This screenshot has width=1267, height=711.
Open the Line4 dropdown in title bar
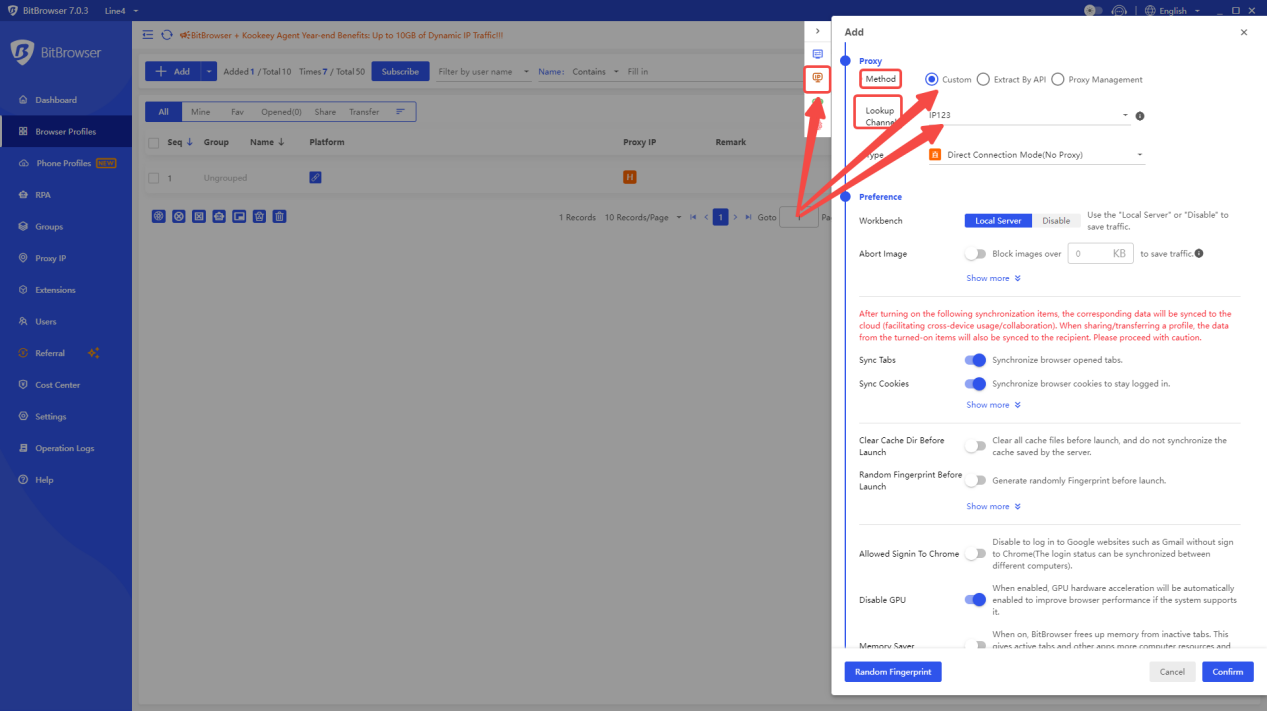122,11
